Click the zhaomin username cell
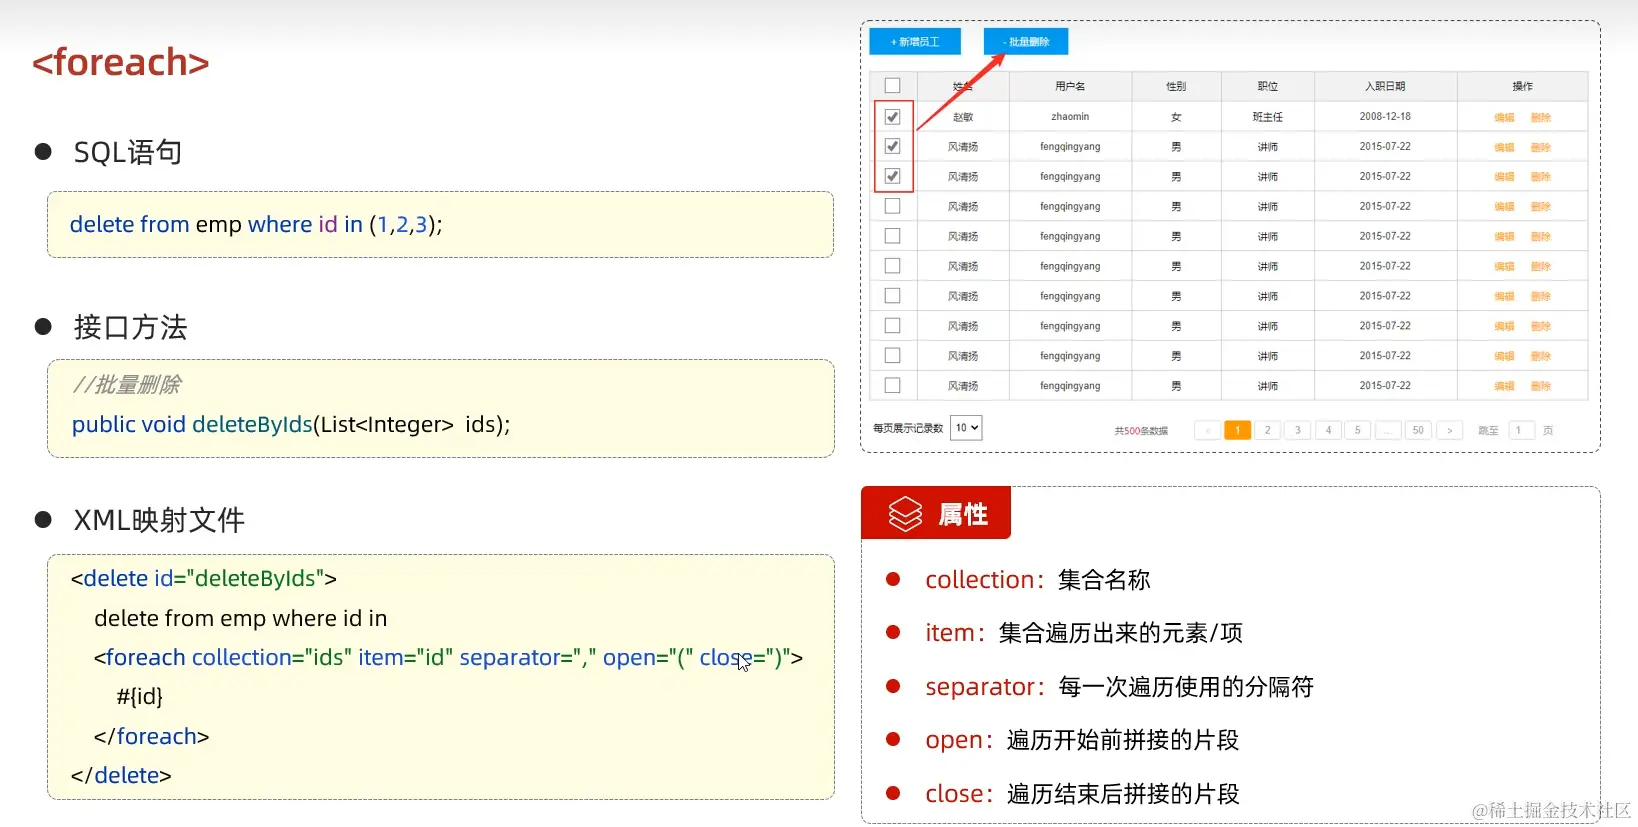This screenshot has height=827, width=1638. (1070, 117)
